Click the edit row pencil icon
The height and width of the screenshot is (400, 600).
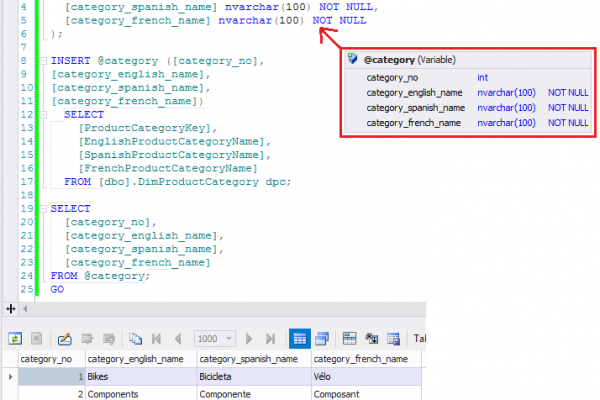pyautogui.click(x=64, y=339)
